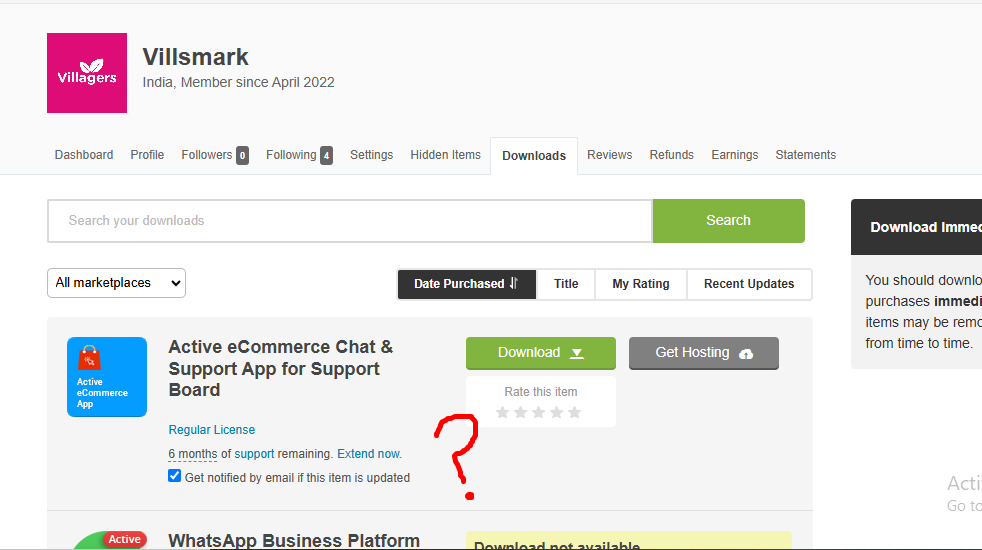Click the Extend now link

tap(370, 454)
